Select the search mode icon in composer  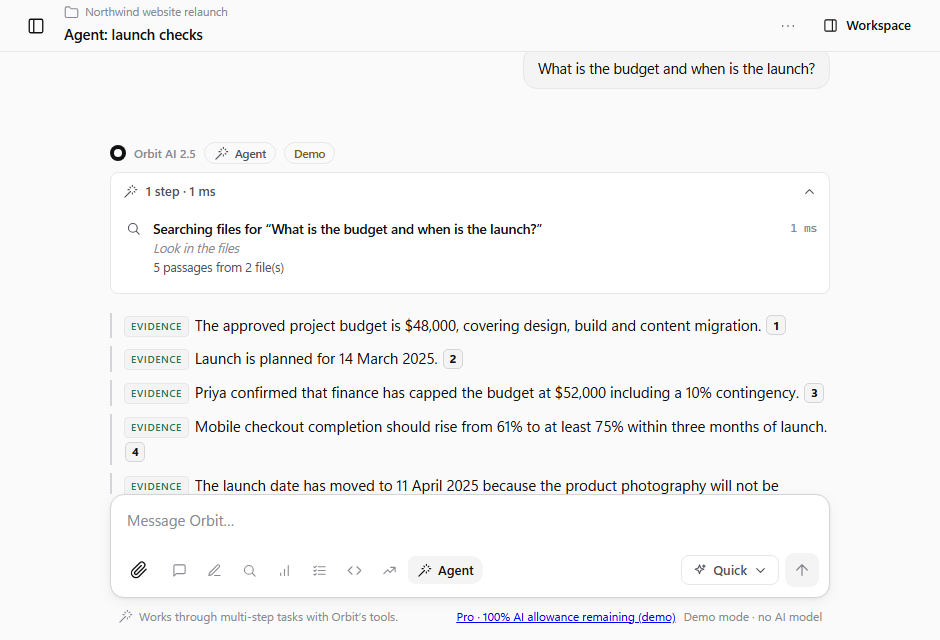pos(249,570)
